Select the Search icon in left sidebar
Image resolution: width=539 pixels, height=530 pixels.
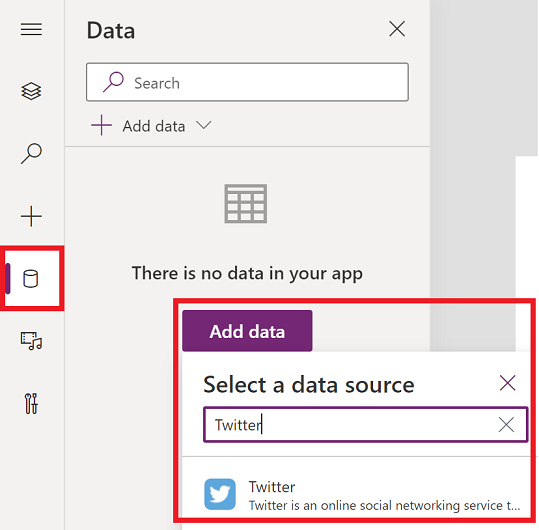tap(31, 153)
